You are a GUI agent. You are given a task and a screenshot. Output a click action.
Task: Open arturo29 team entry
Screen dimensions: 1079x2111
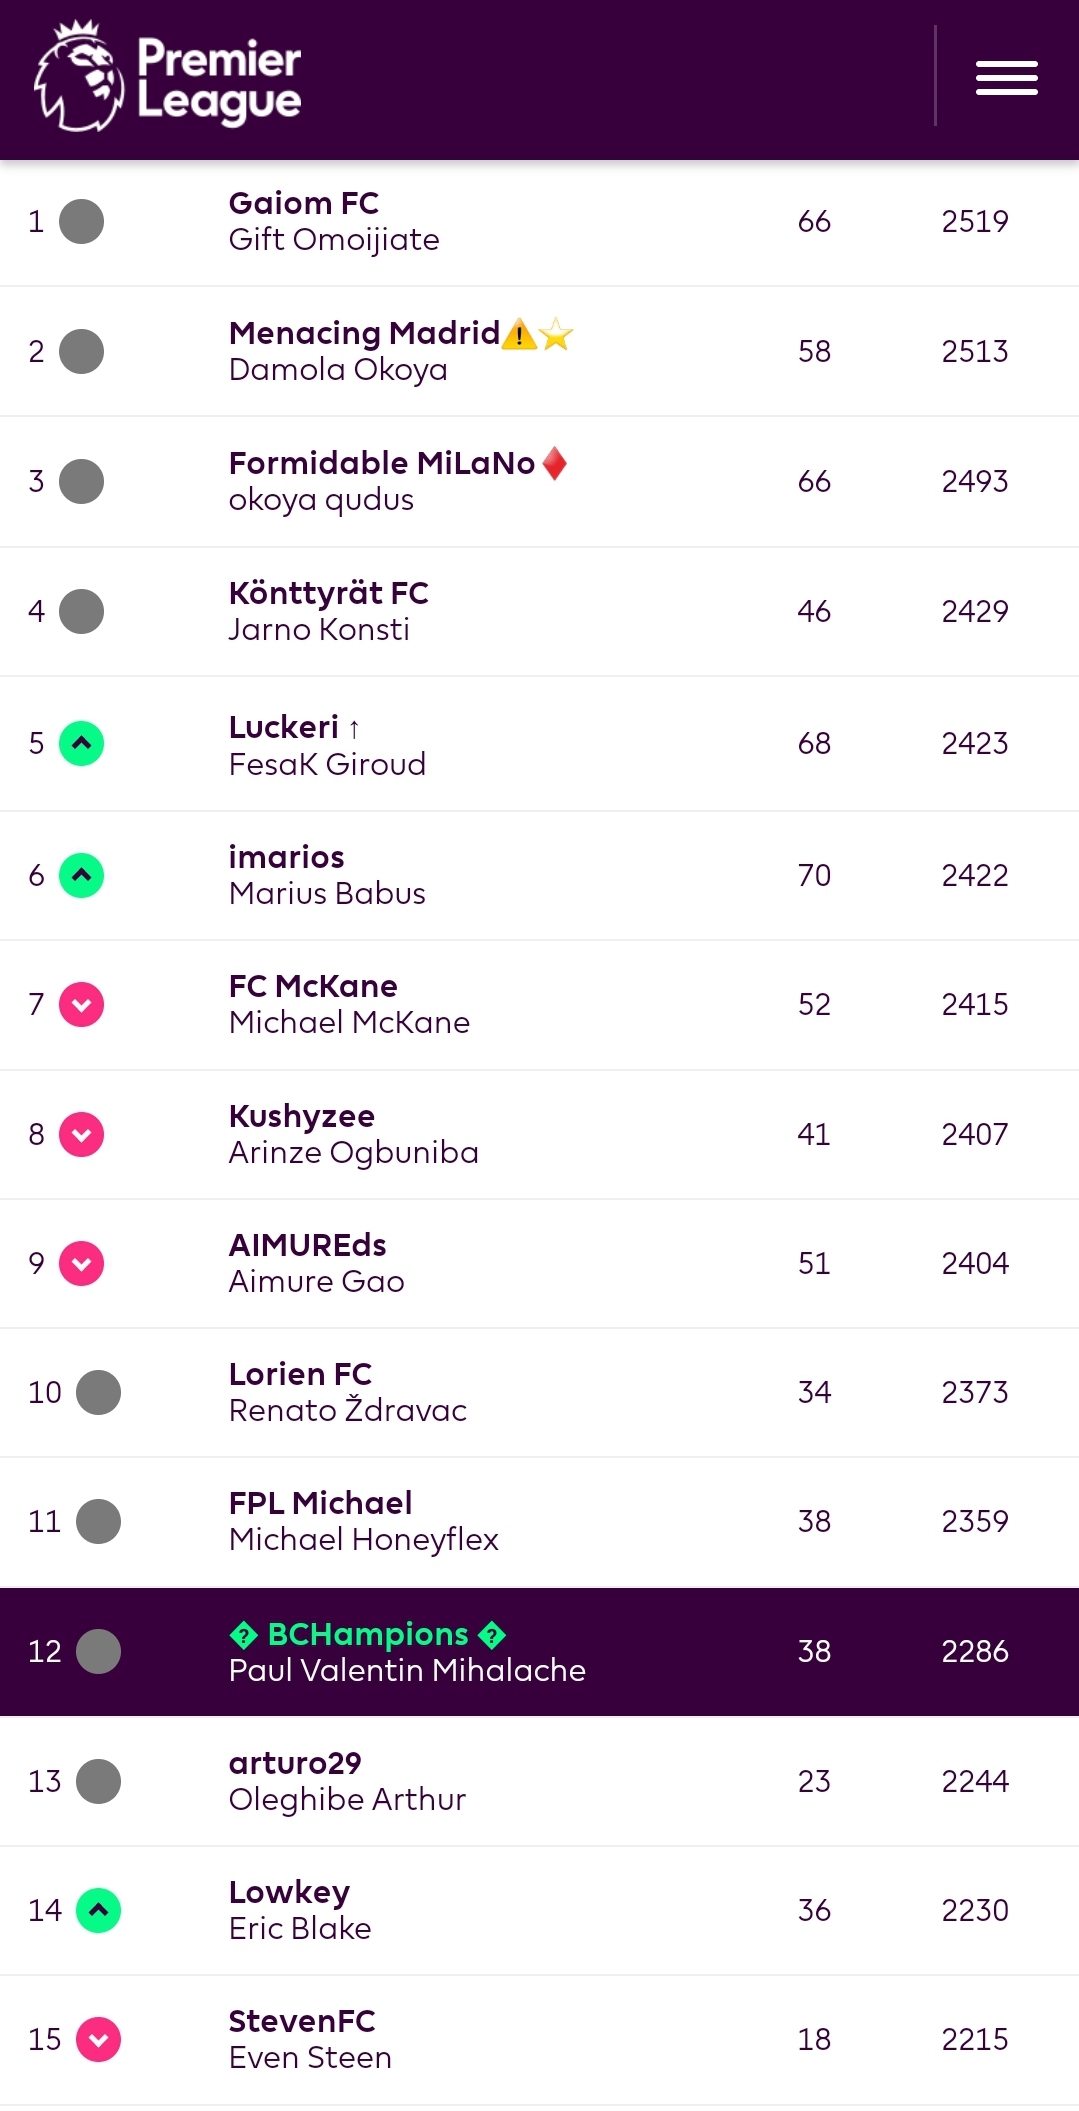pyautogui.click(x=295, y=1763)
